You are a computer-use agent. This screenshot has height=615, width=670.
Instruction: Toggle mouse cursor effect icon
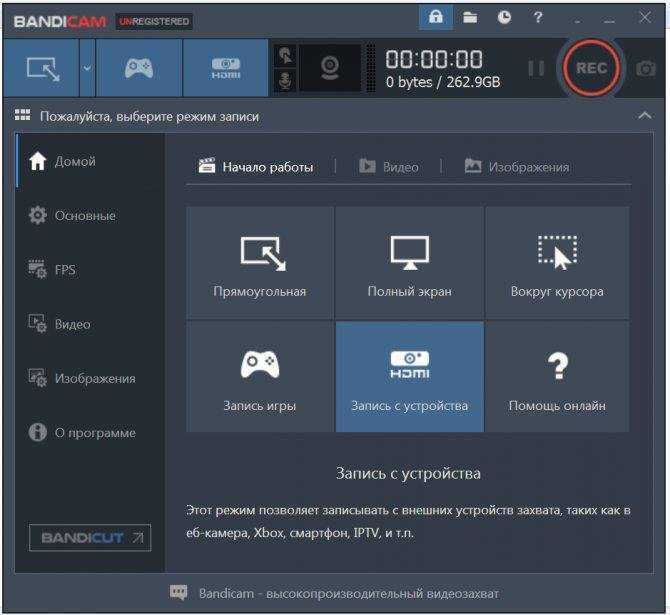(x=285, y=56)
